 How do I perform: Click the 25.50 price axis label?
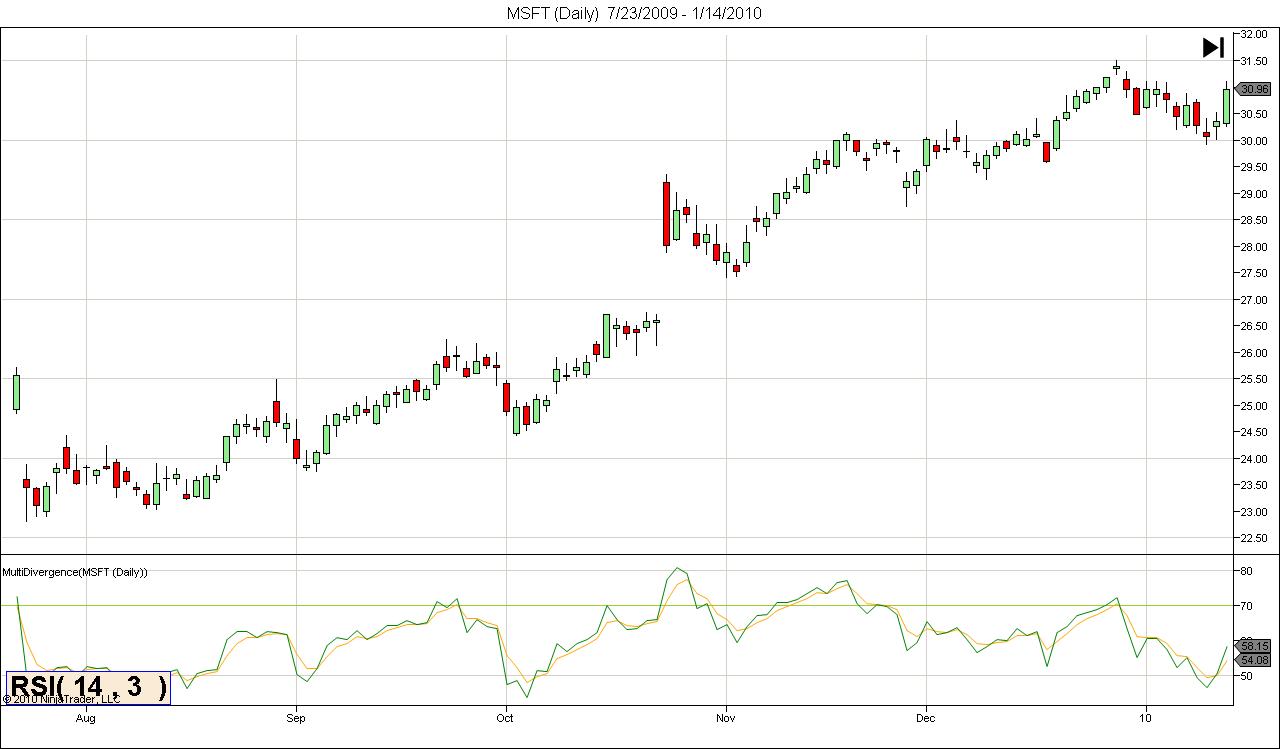(x=1254, y=379)
